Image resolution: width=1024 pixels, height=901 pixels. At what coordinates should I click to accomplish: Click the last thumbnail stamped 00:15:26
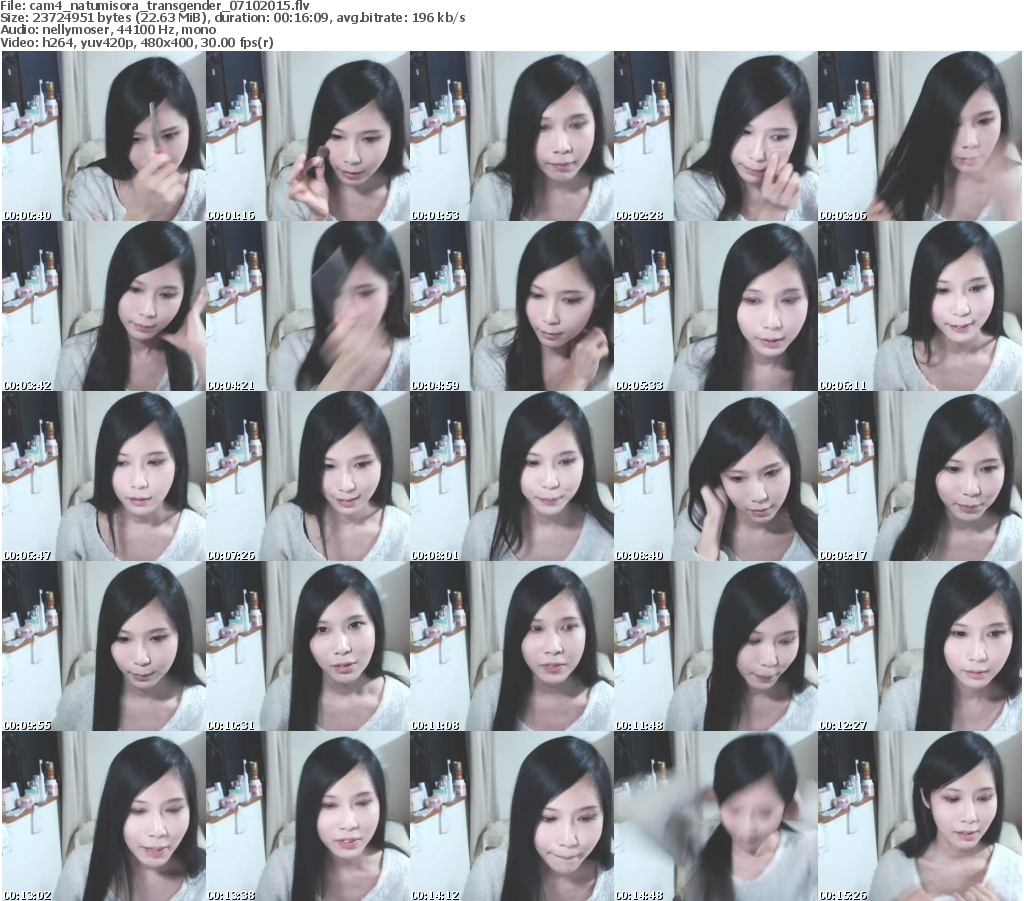(x=920, y=816)
